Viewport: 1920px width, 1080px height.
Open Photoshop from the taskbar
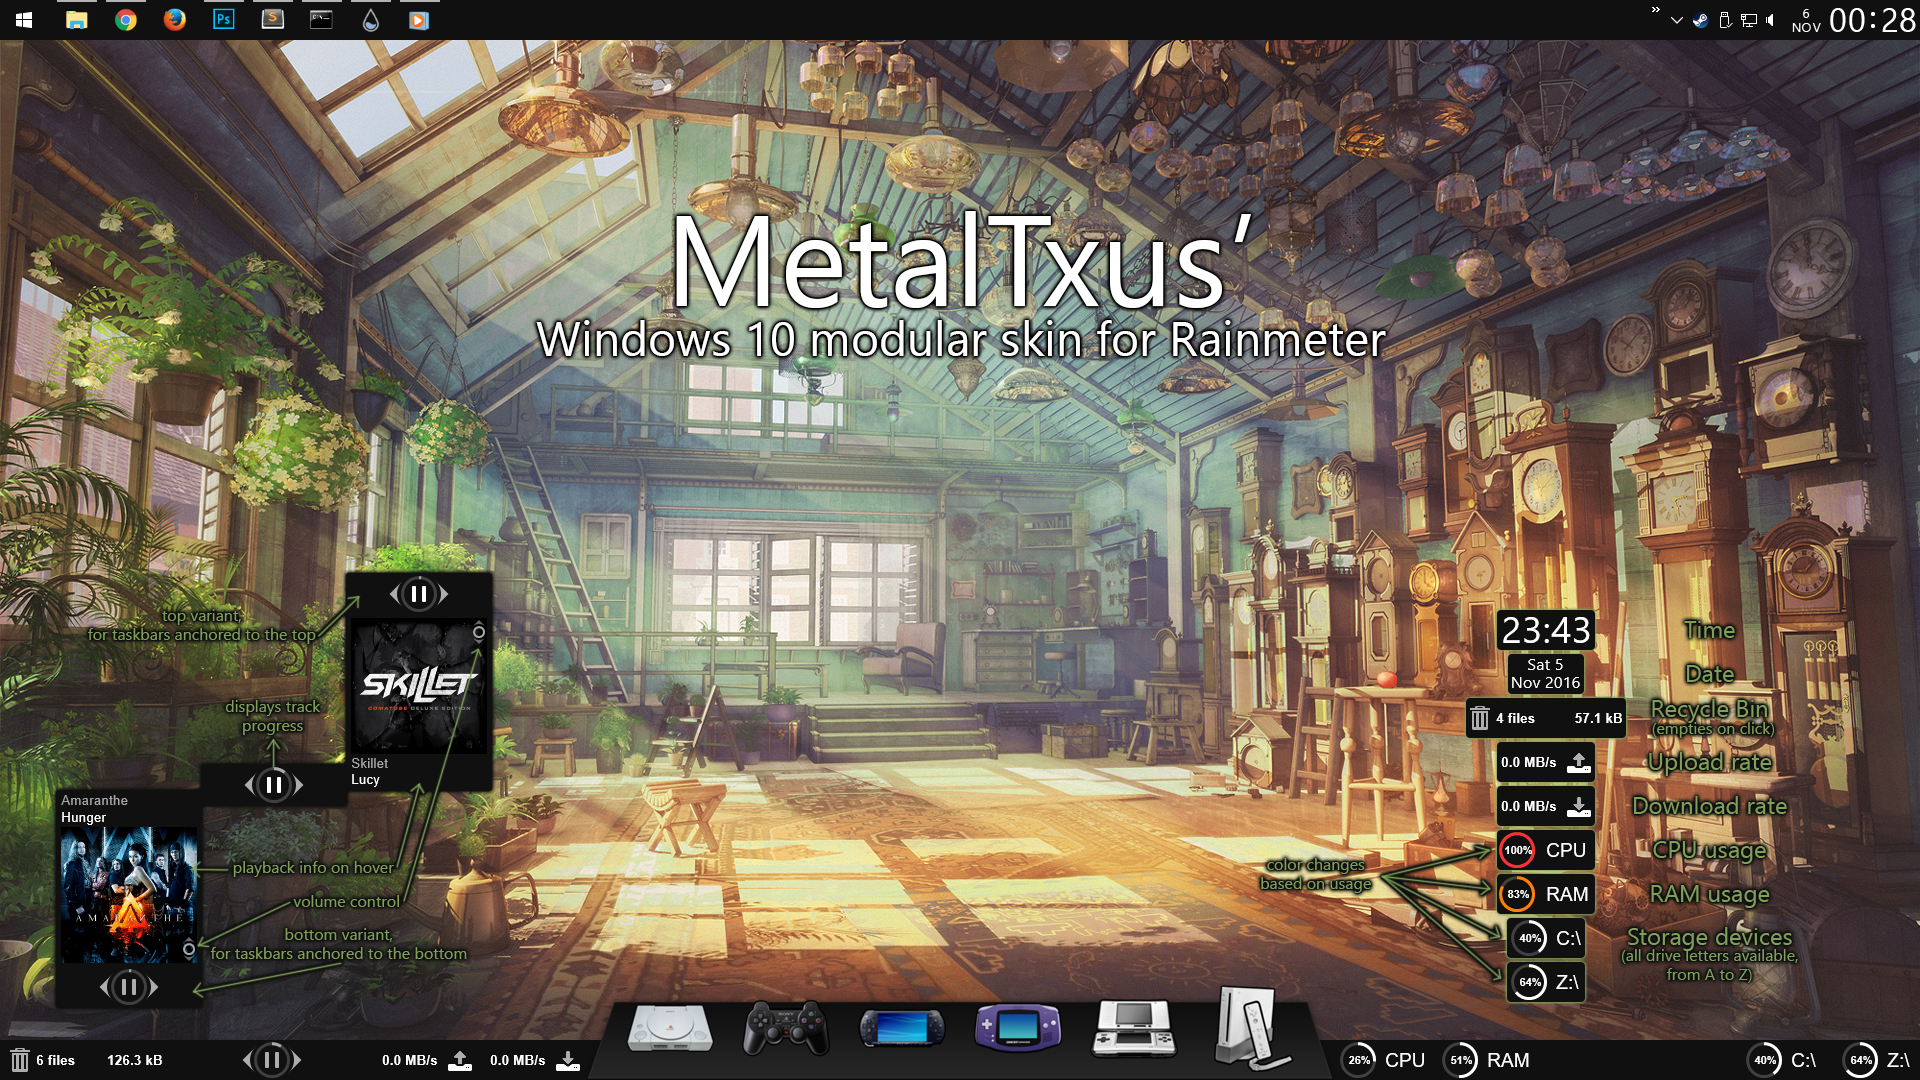pos(224,19)
